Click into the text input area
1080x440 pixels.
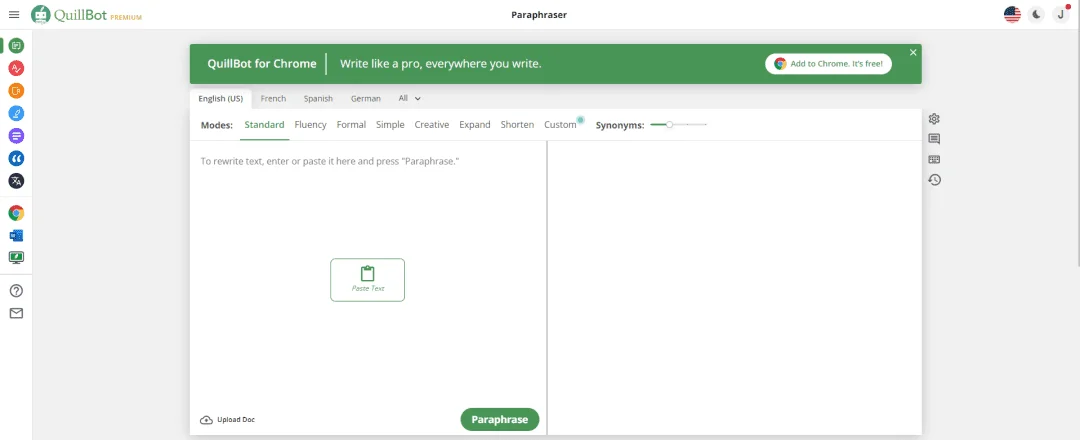368,273
